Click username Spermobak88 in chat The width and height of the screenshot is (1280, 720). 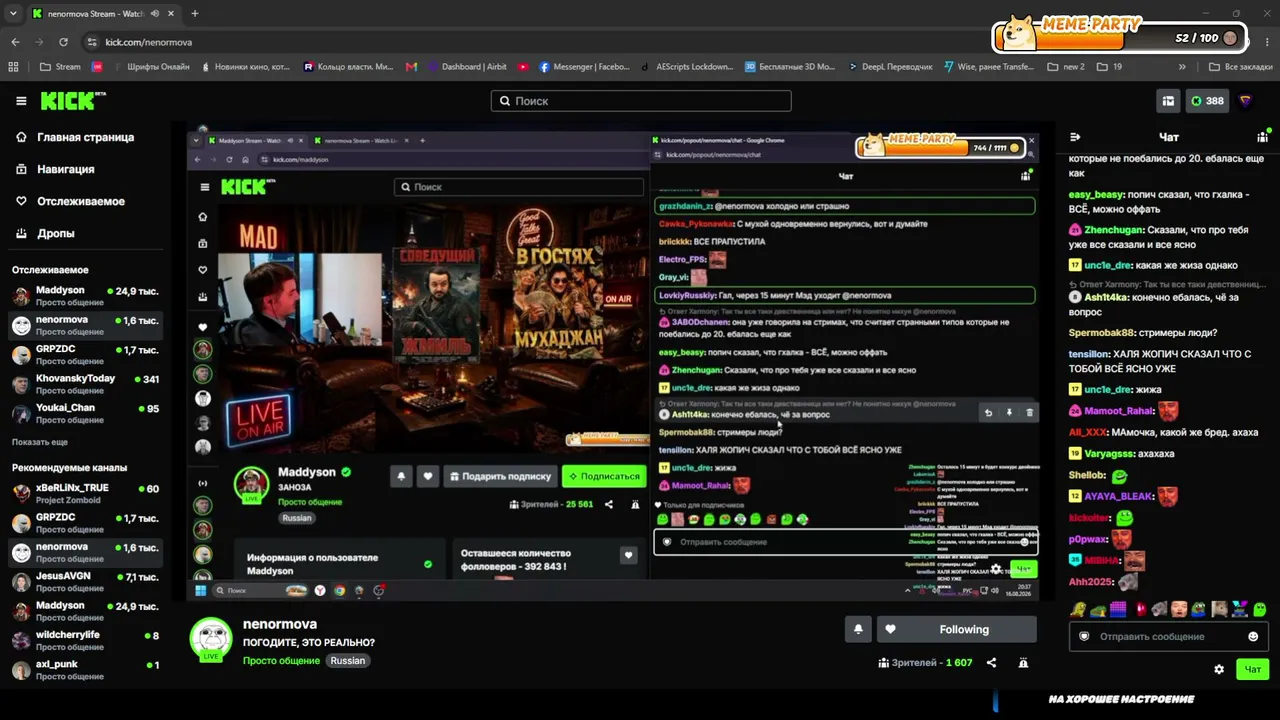1102,332
